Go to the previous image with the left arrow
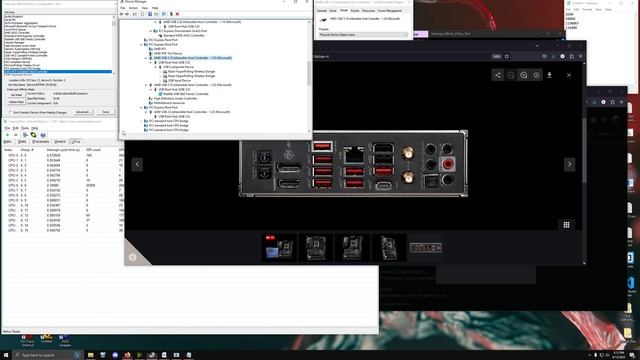Screen dimensions: 640x360 click(137, 164)
